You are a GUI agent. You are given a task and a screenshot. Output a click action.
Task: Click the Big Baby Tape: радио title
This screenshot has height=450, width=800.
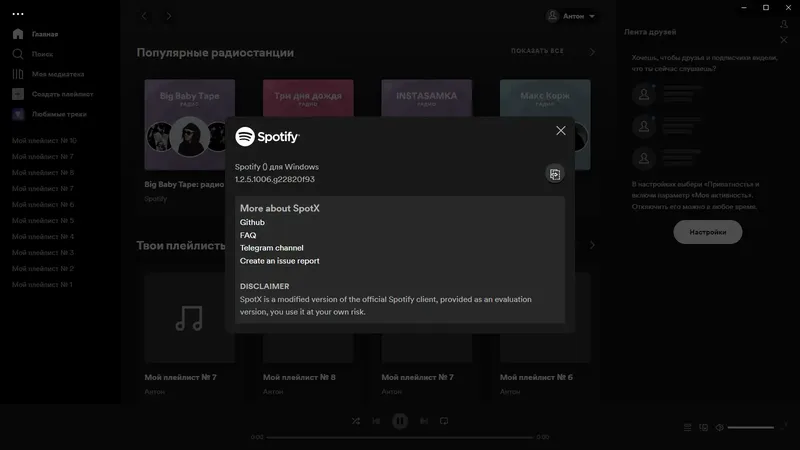[184, 185]
